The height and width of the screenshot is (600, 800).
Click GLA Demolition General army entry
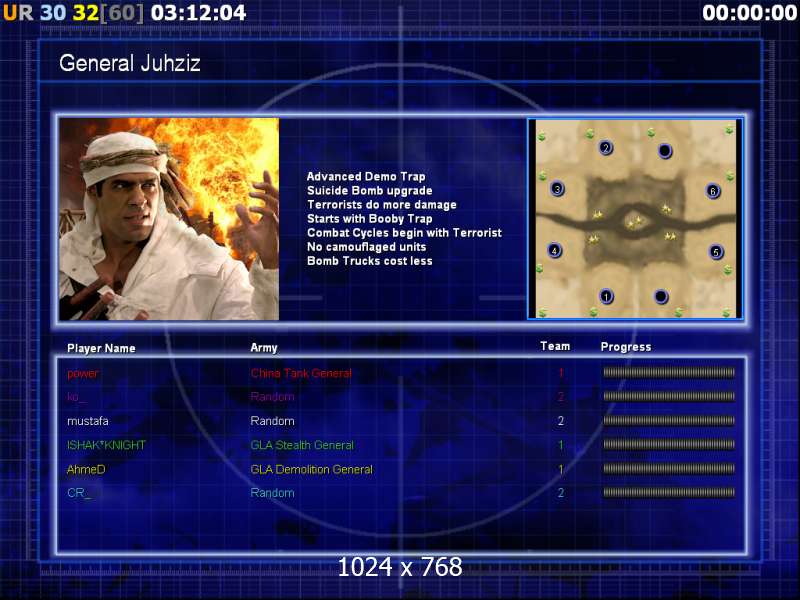311,469
